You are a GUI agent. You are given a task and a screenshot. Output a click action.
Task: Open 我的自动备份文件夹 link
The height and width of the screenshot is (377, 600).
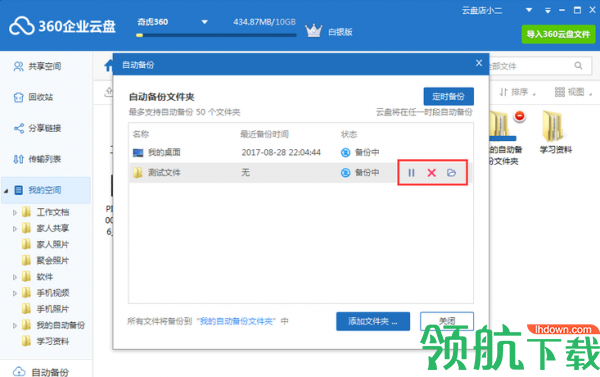click(x=236, y=322)
